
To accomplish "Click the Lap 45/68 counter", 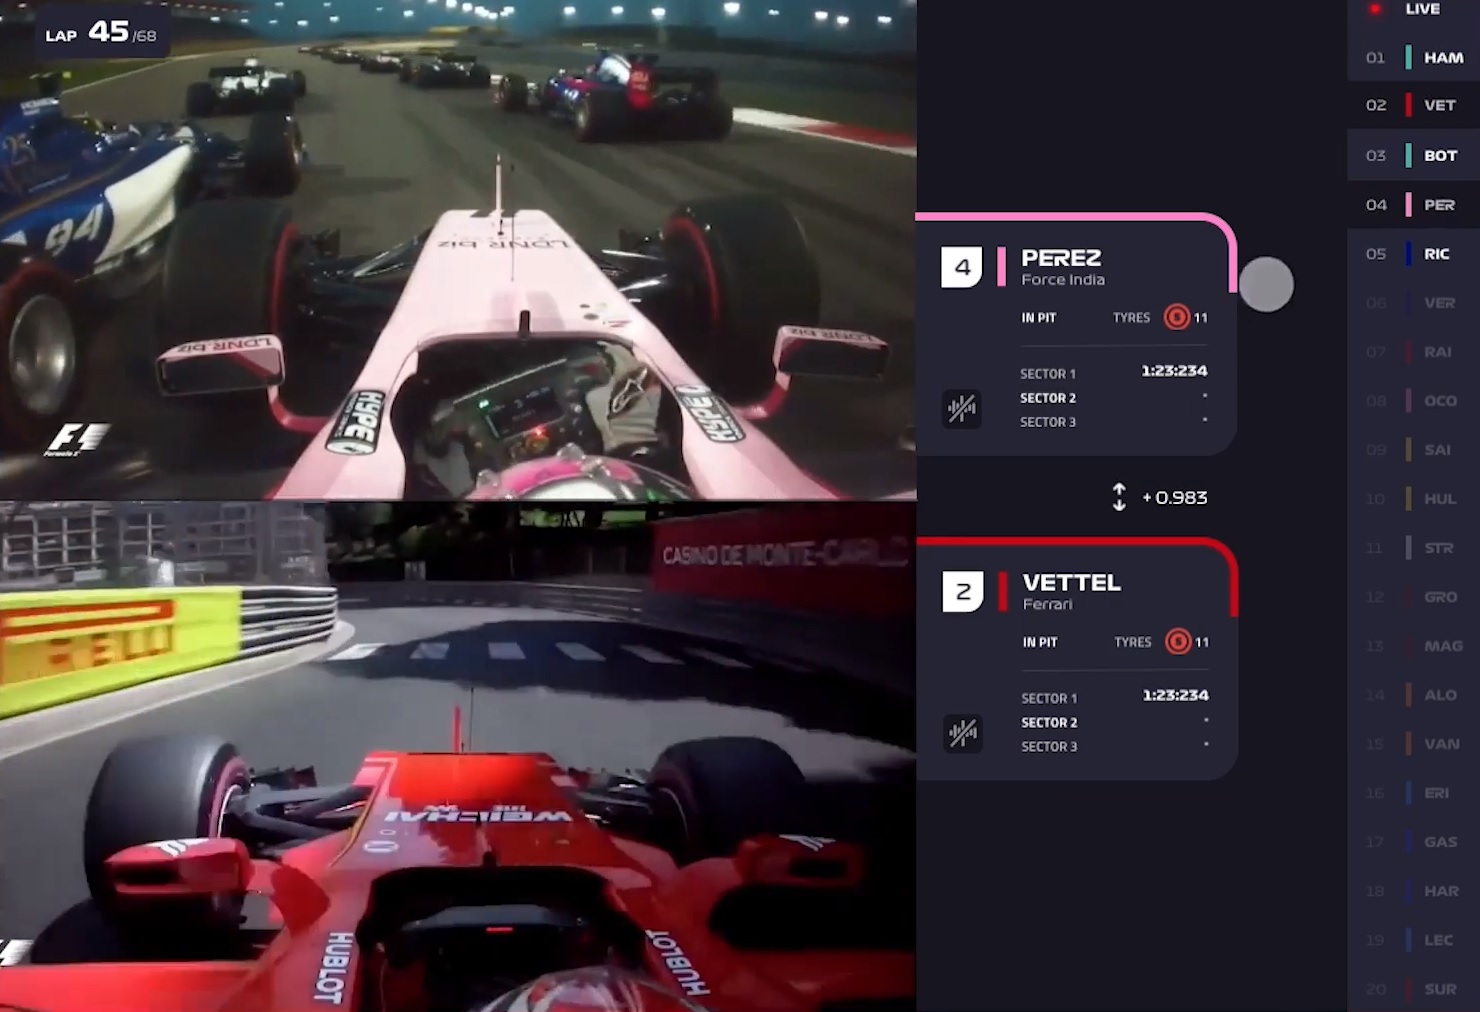I will (101, 33).
